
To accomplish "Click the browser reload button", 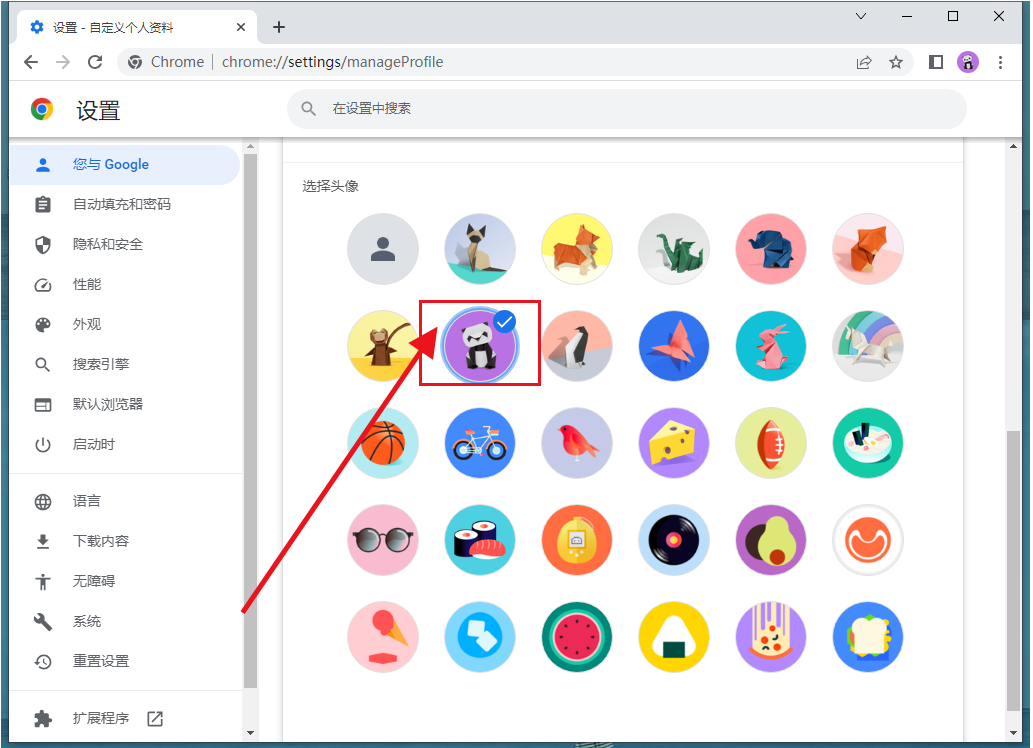I will [95, 62].
